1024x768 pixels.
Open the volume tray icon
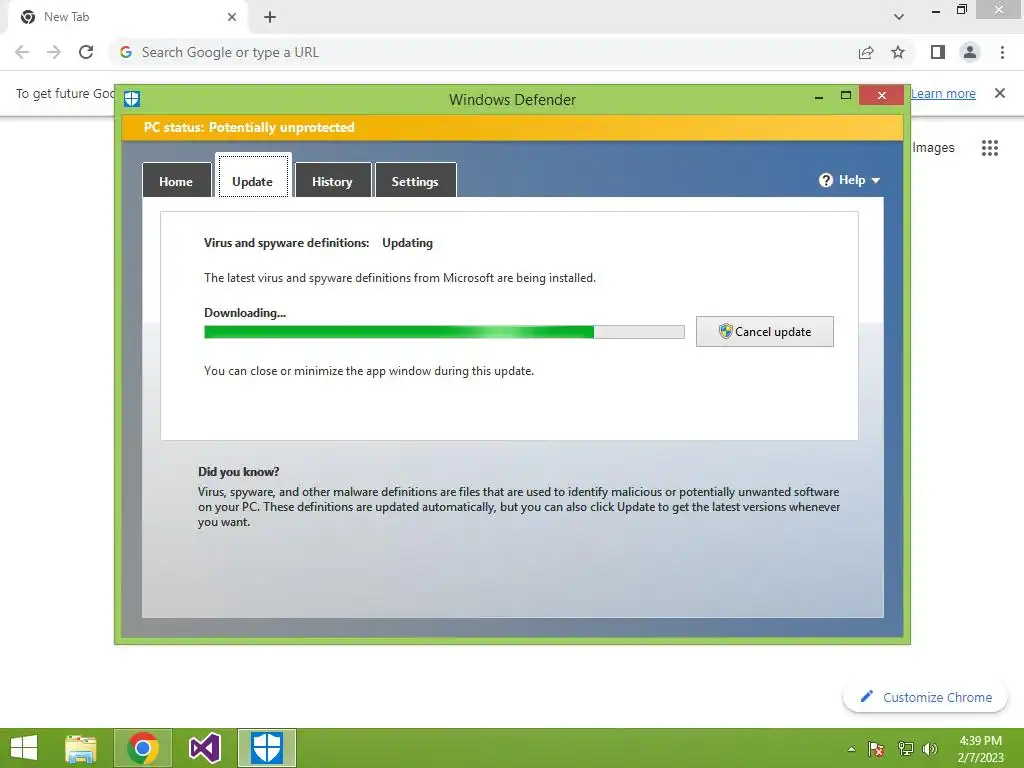pos(930,749)
